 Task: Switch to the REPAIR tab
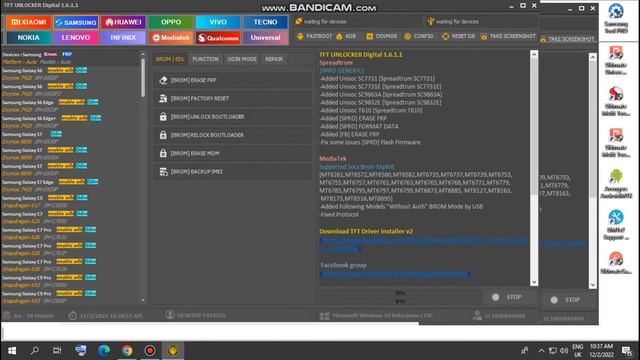point(273,59)
